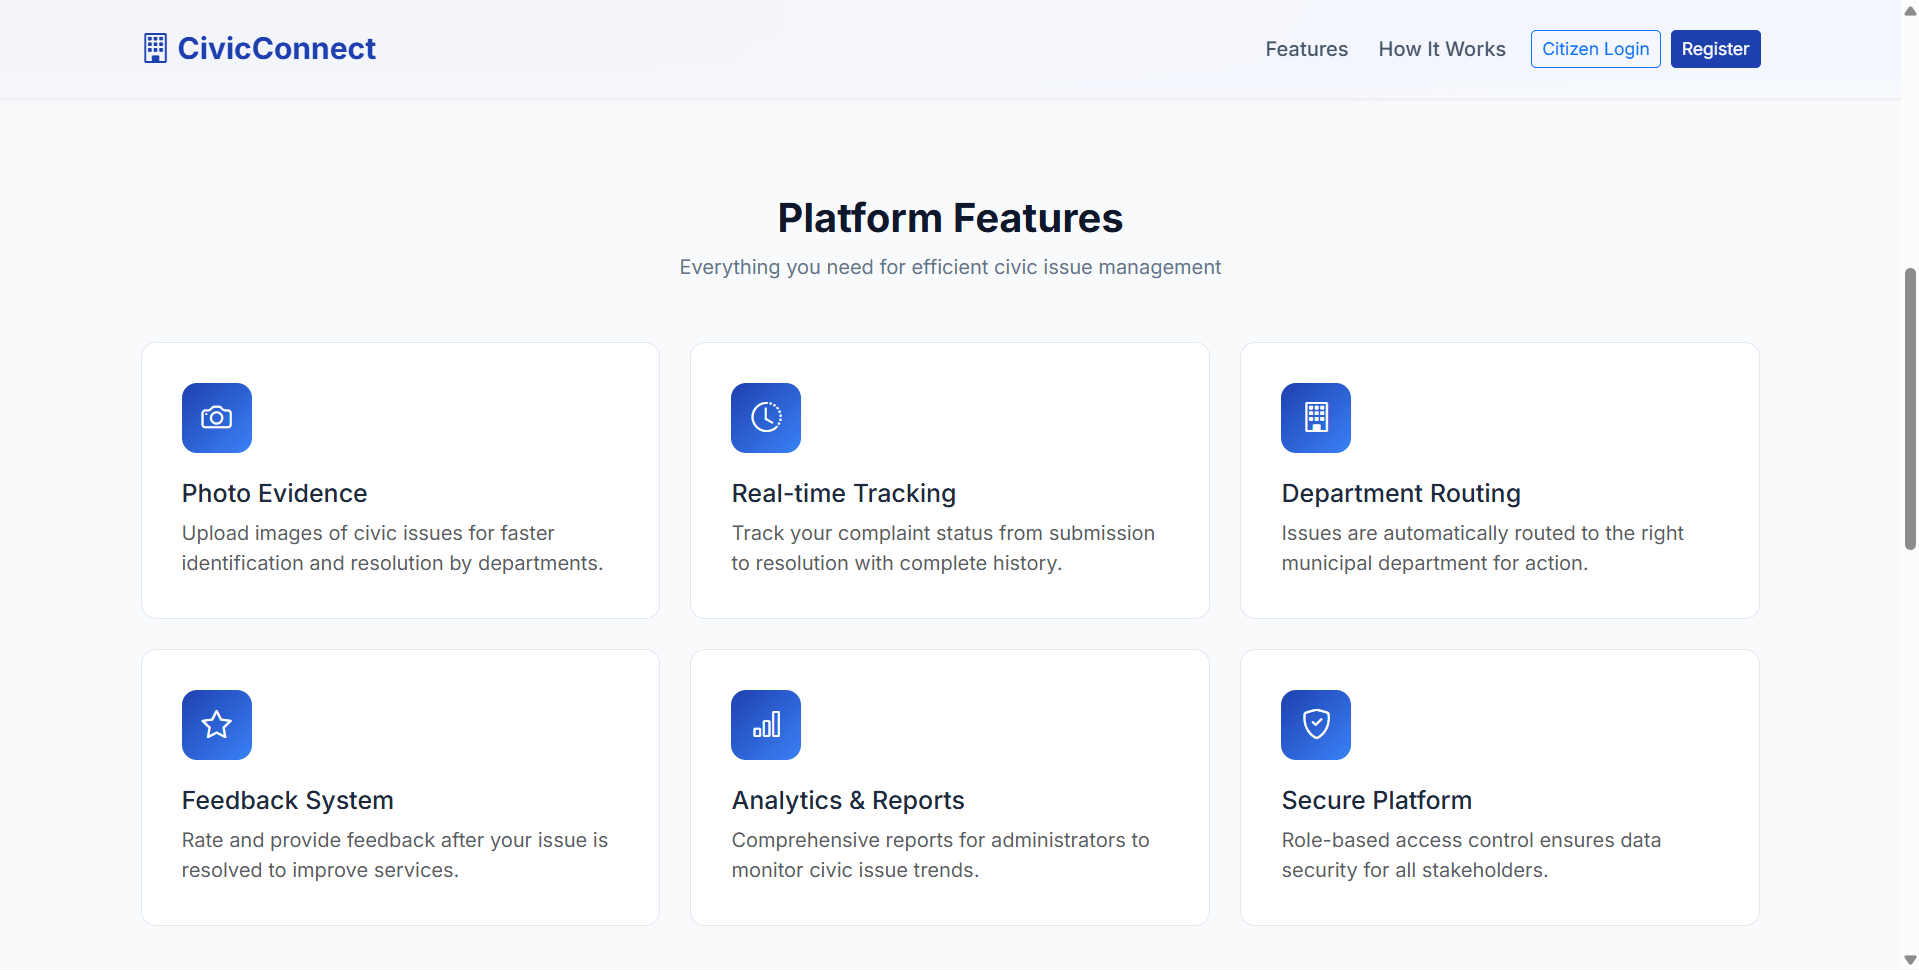
Task: Click the camera icon for Photo Evidence
Action: [x=217, y=418]
